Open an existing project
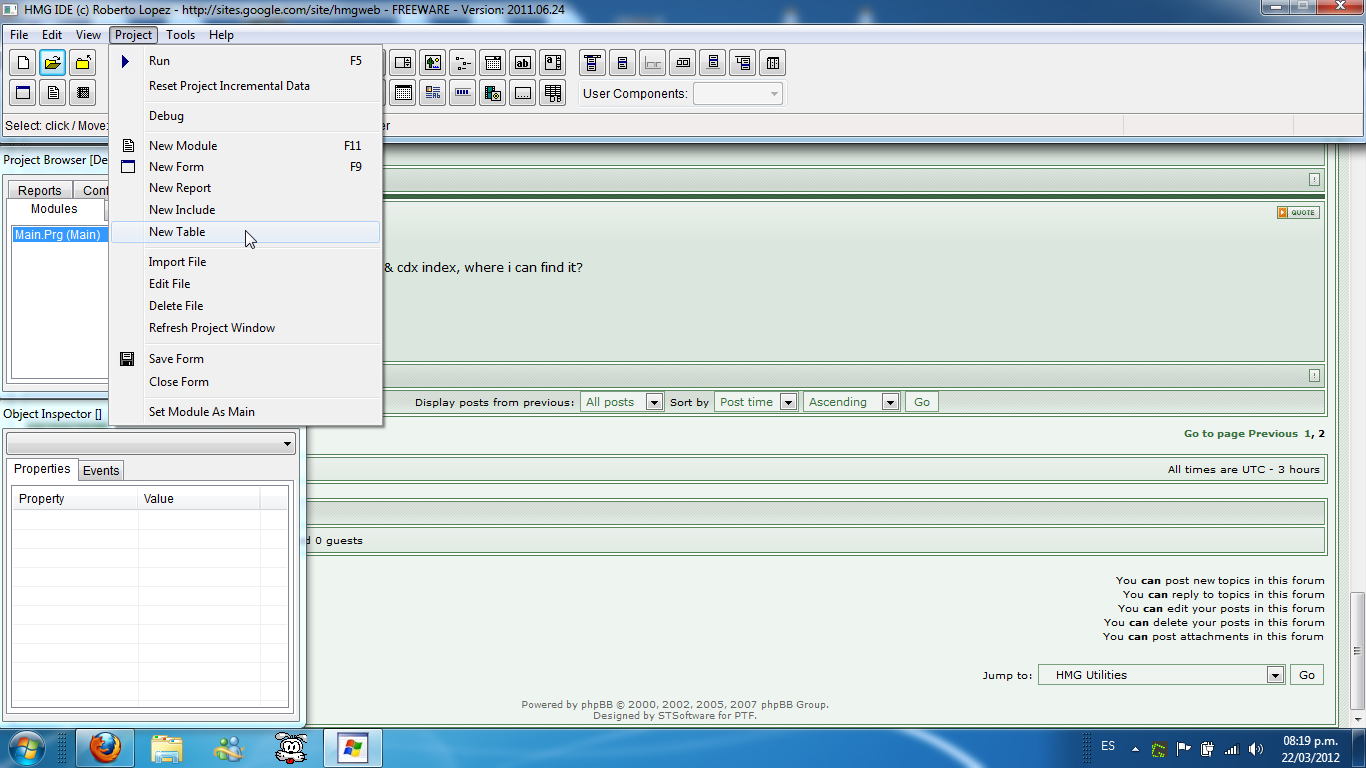1366x768 pixels. pyautogui.click(x=52, y=62)
